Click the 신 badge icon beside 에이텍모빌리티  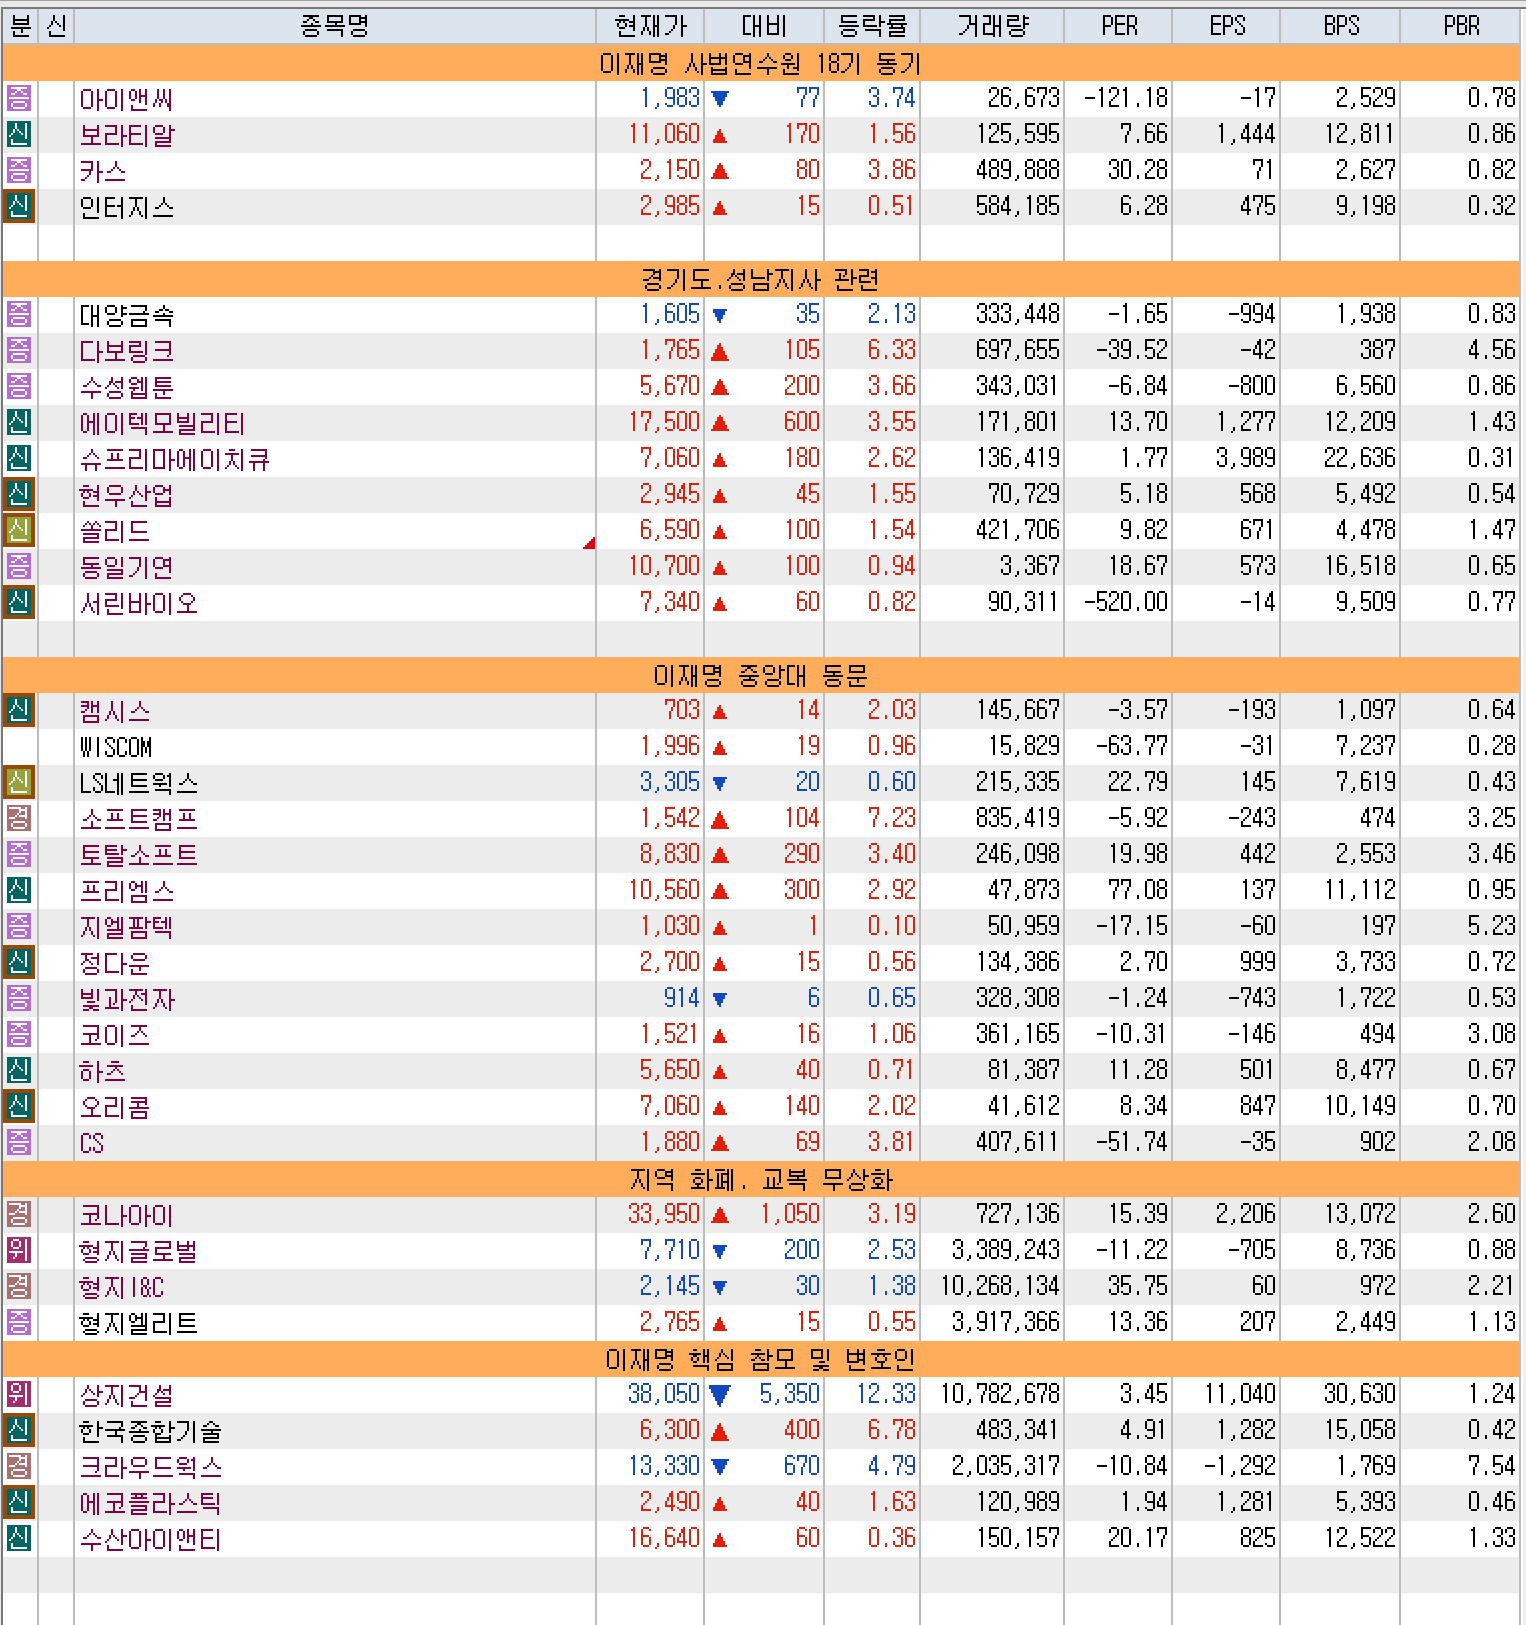[x=19, y=423]
